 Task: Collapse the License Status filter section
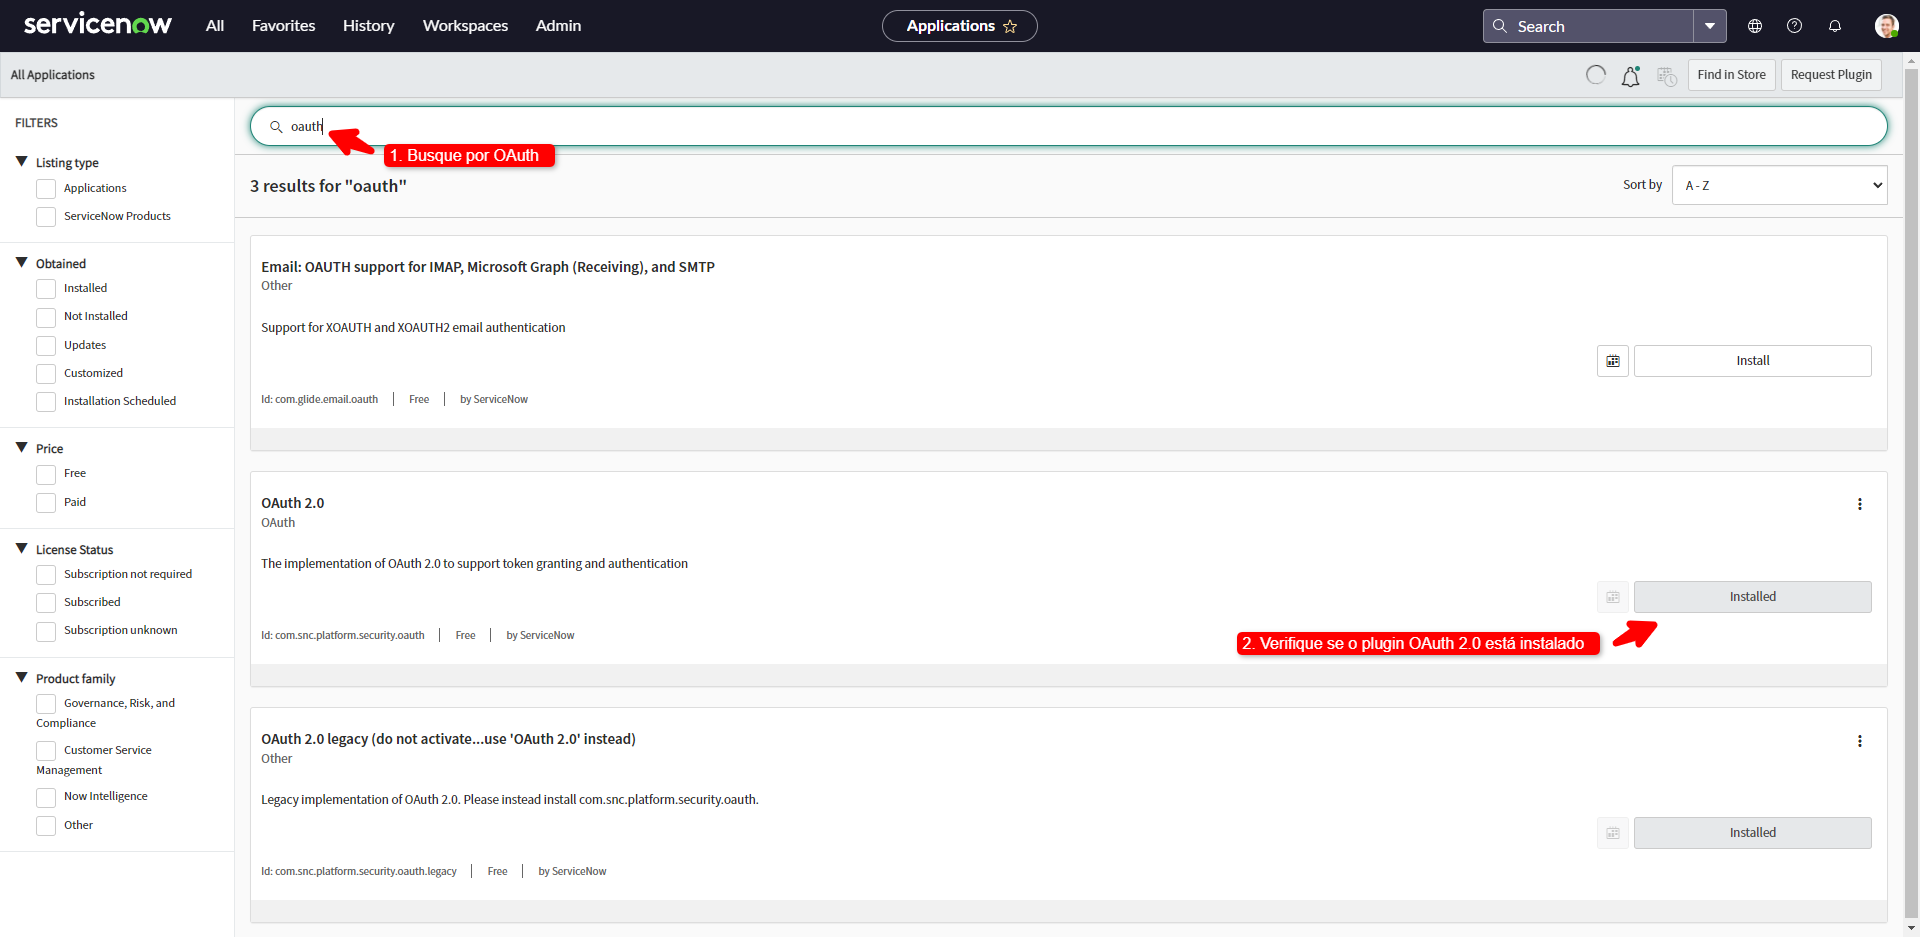tap(21, 549)
